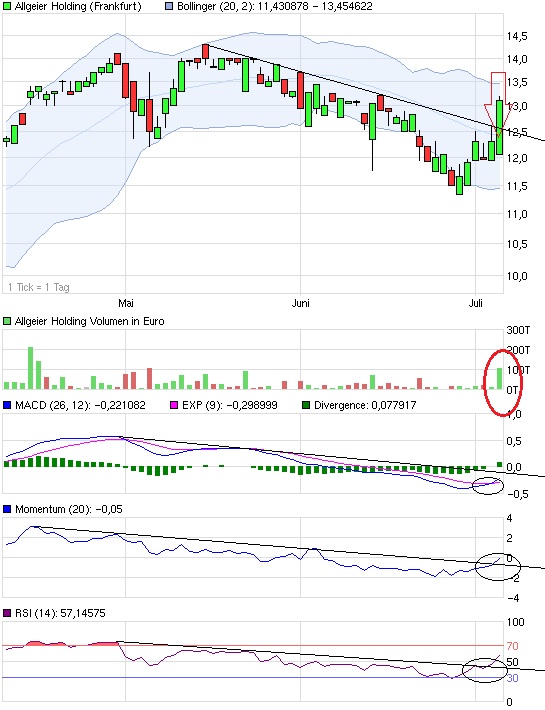Click the 'Juli' x-axis month label

[475, 302]
